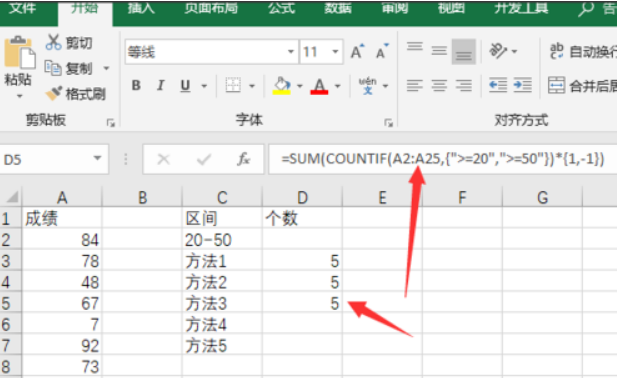Cut selection with the scissors icon
Image resolution: width=617 pixels, height=378 pixels.
[x=53, y=42]
